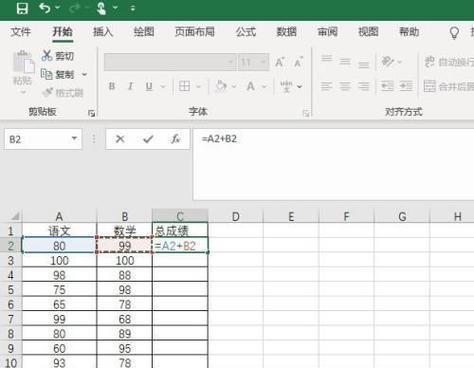Open the font size dropdown
This screenshot has height=368, width=474.
coord(263,62)
